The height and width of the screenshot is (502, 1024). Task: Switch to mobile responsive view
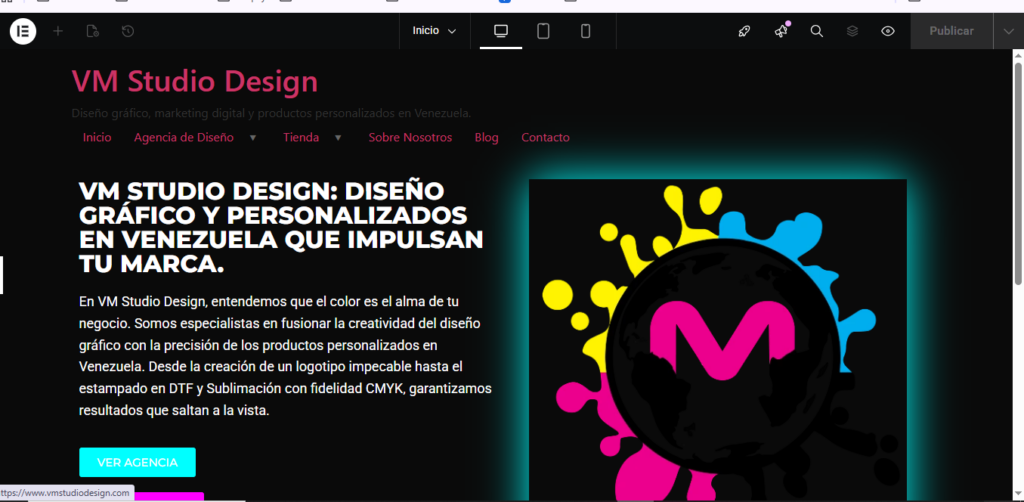click(586, 31)
